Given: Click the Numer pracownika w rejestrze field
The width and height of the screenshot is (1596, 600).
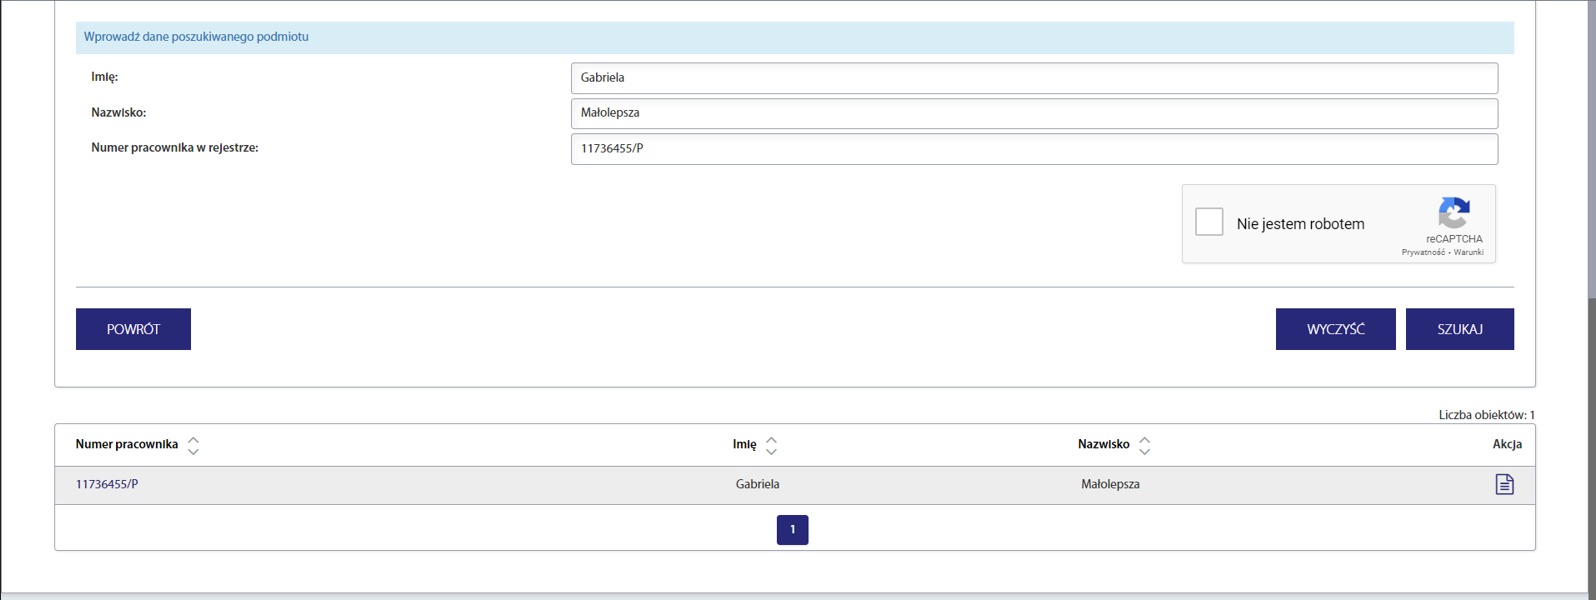Looking at the screenshot, I should [x=1034, y=149].
